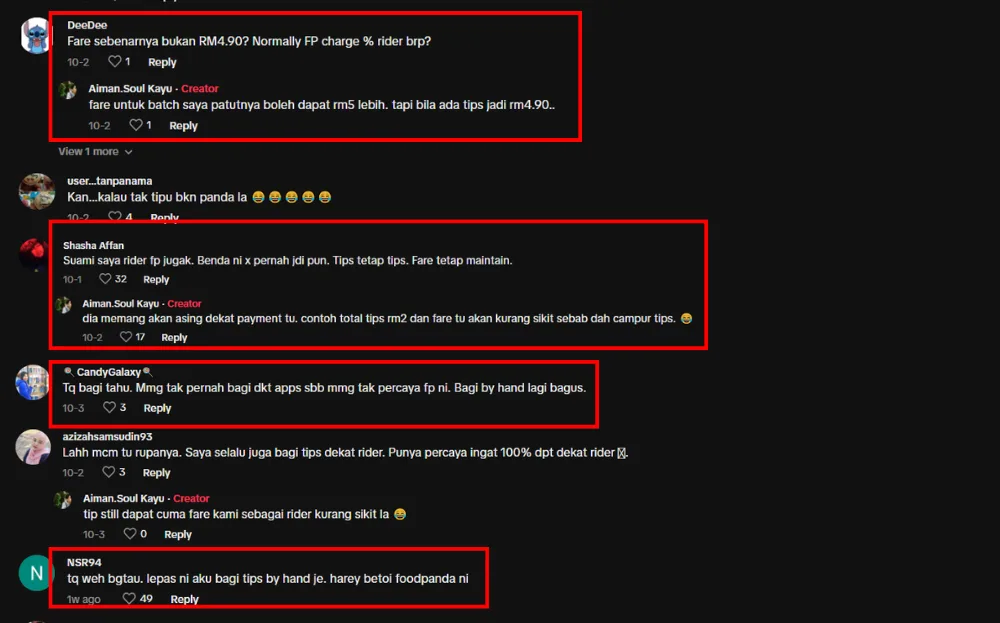Viewport: 1000px width, 623px height.
Task: Open NSR94's green N avatar
Action: click(x=36, y=573)
